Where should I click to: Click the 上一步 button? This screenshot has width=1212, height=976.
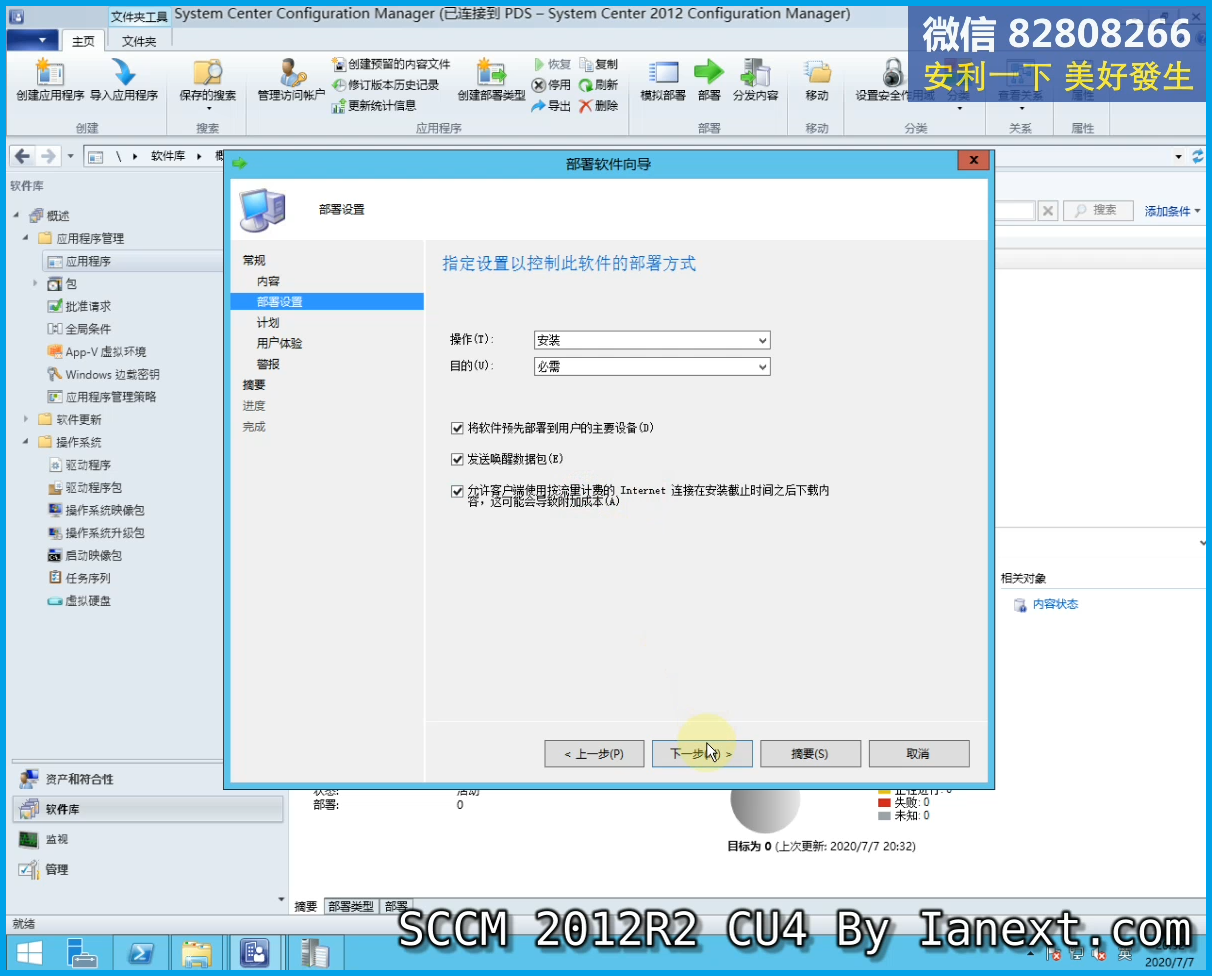click(x=594, y=753)
